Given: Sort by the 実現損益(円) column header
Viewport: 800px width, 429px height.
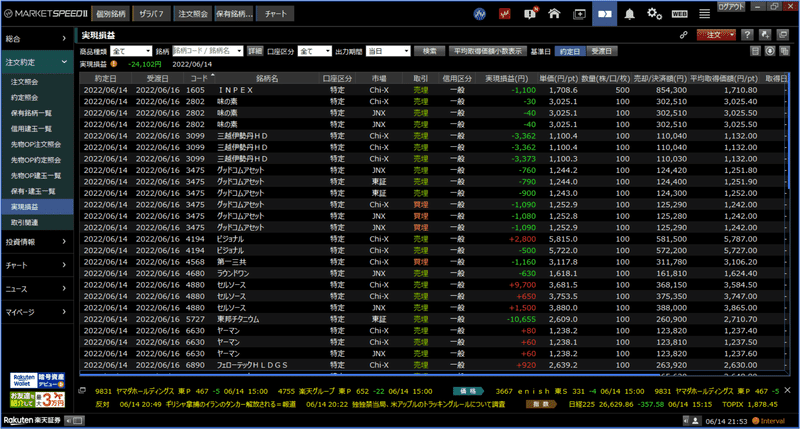Looking at the screenshot, I should 506,79.
